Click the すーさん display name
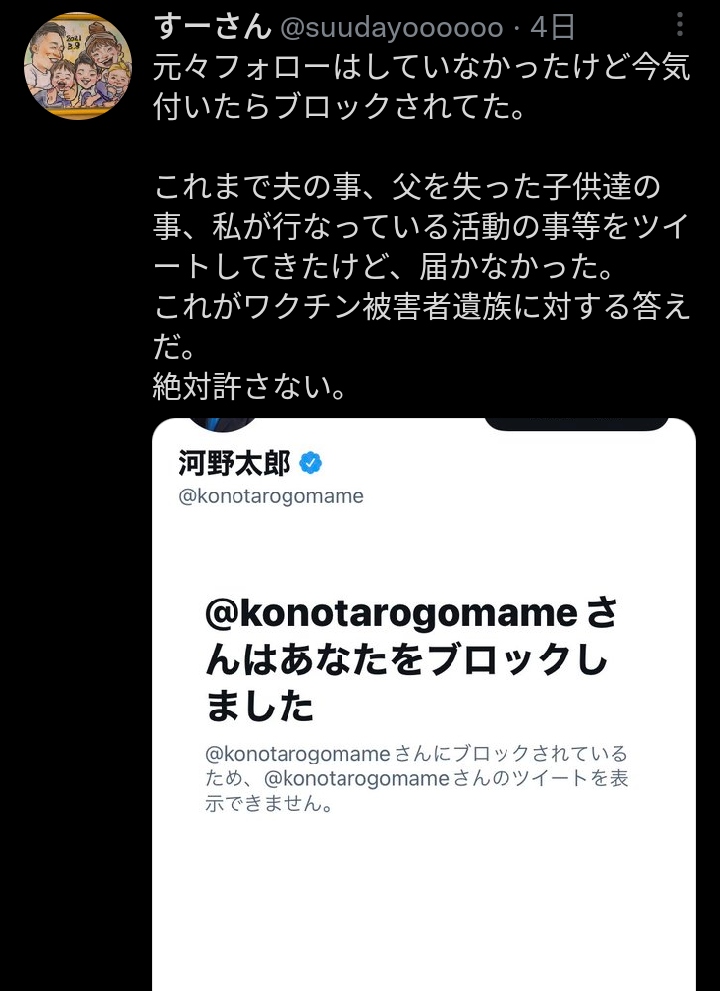The height and width of the screenshot is (991, 720). 212,27
